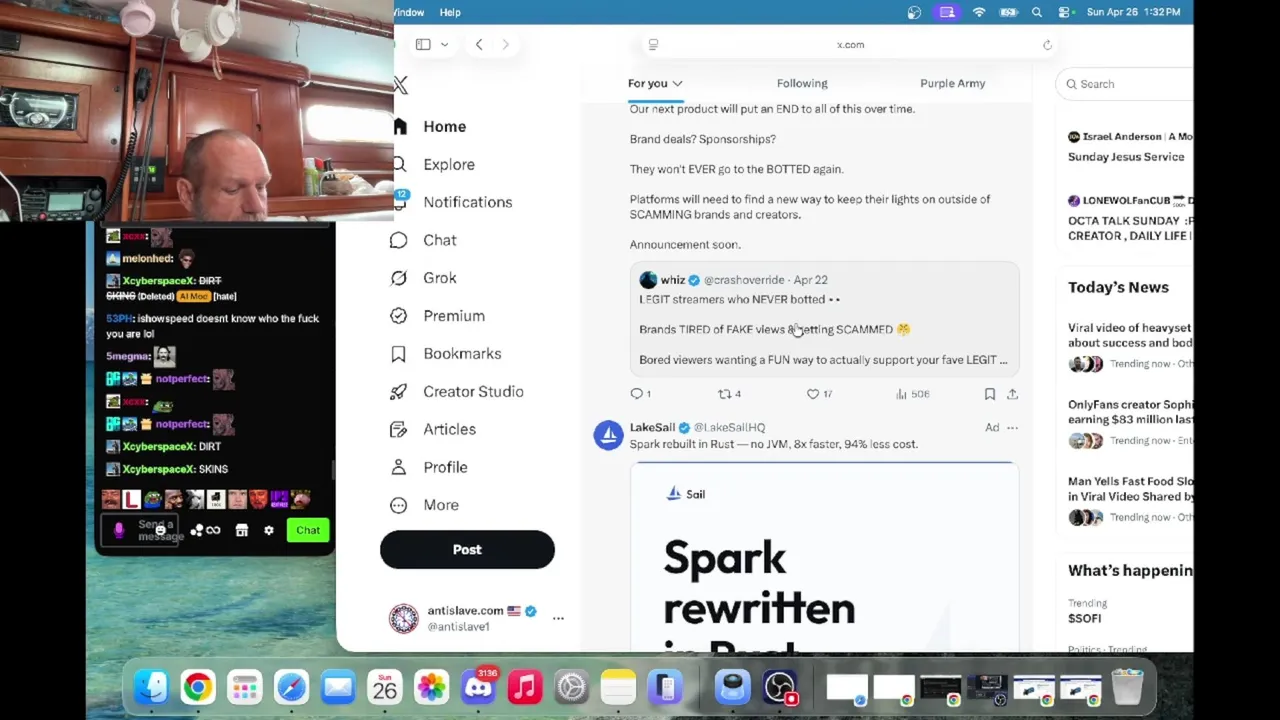This screenshot has width=1280, height=720.
Task: Open emoji picker in chat message box
Action: tap(159, 531)
